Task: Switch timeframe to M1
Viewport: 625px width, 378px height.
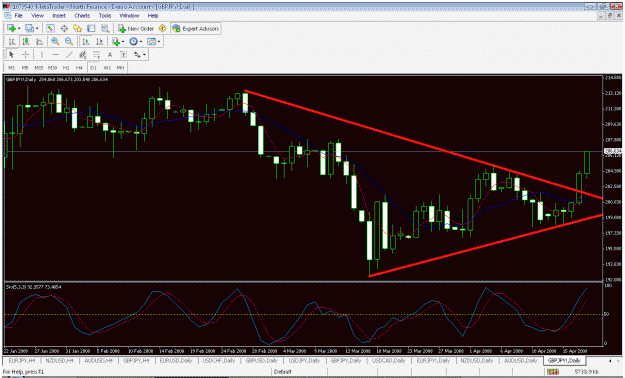Action: [x=12, y=68]
